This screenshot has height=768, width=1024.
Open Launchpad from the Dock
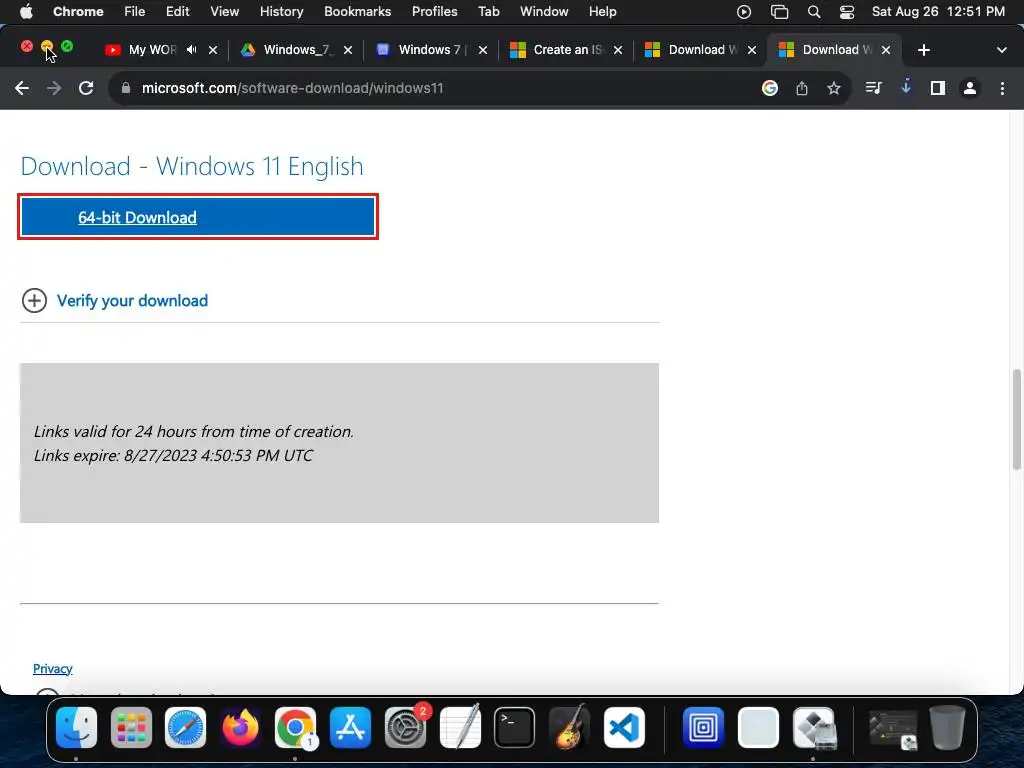131,727
